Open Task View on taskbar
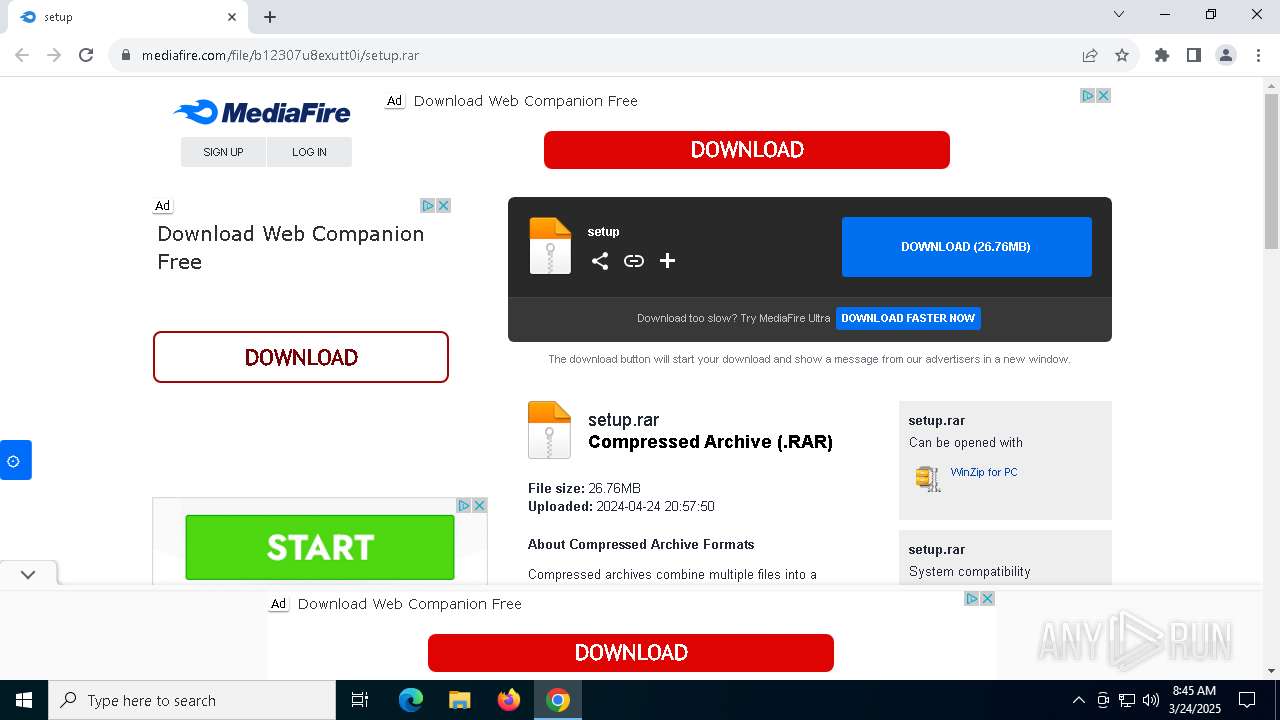The width and height of the screenshot is (1280, 720). 360,700
